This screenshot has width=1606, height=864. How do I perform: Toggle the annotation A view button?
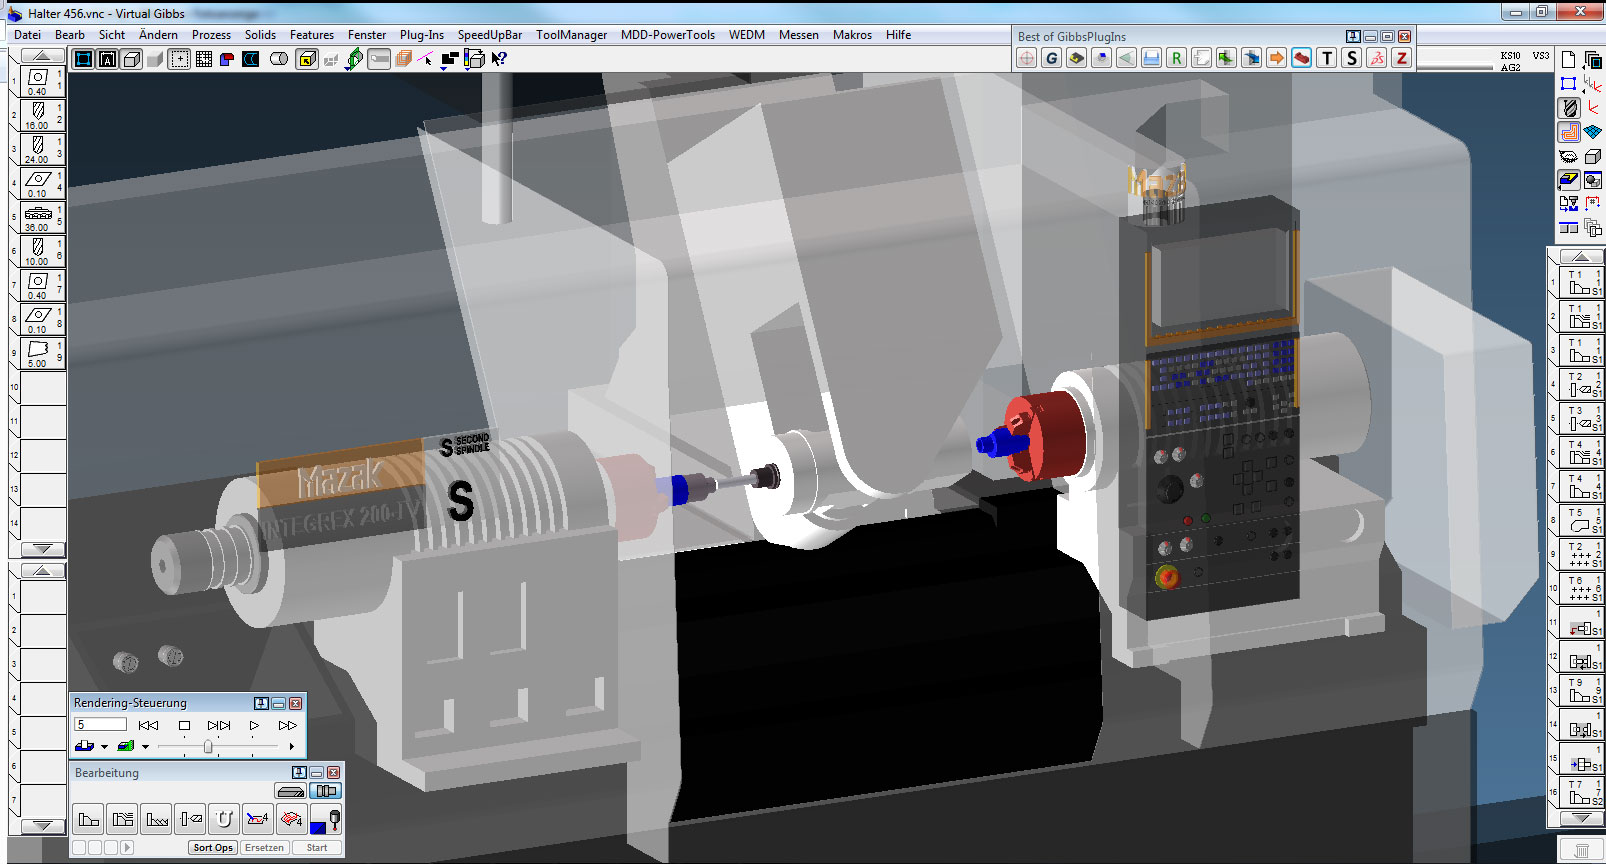(107, 59)
